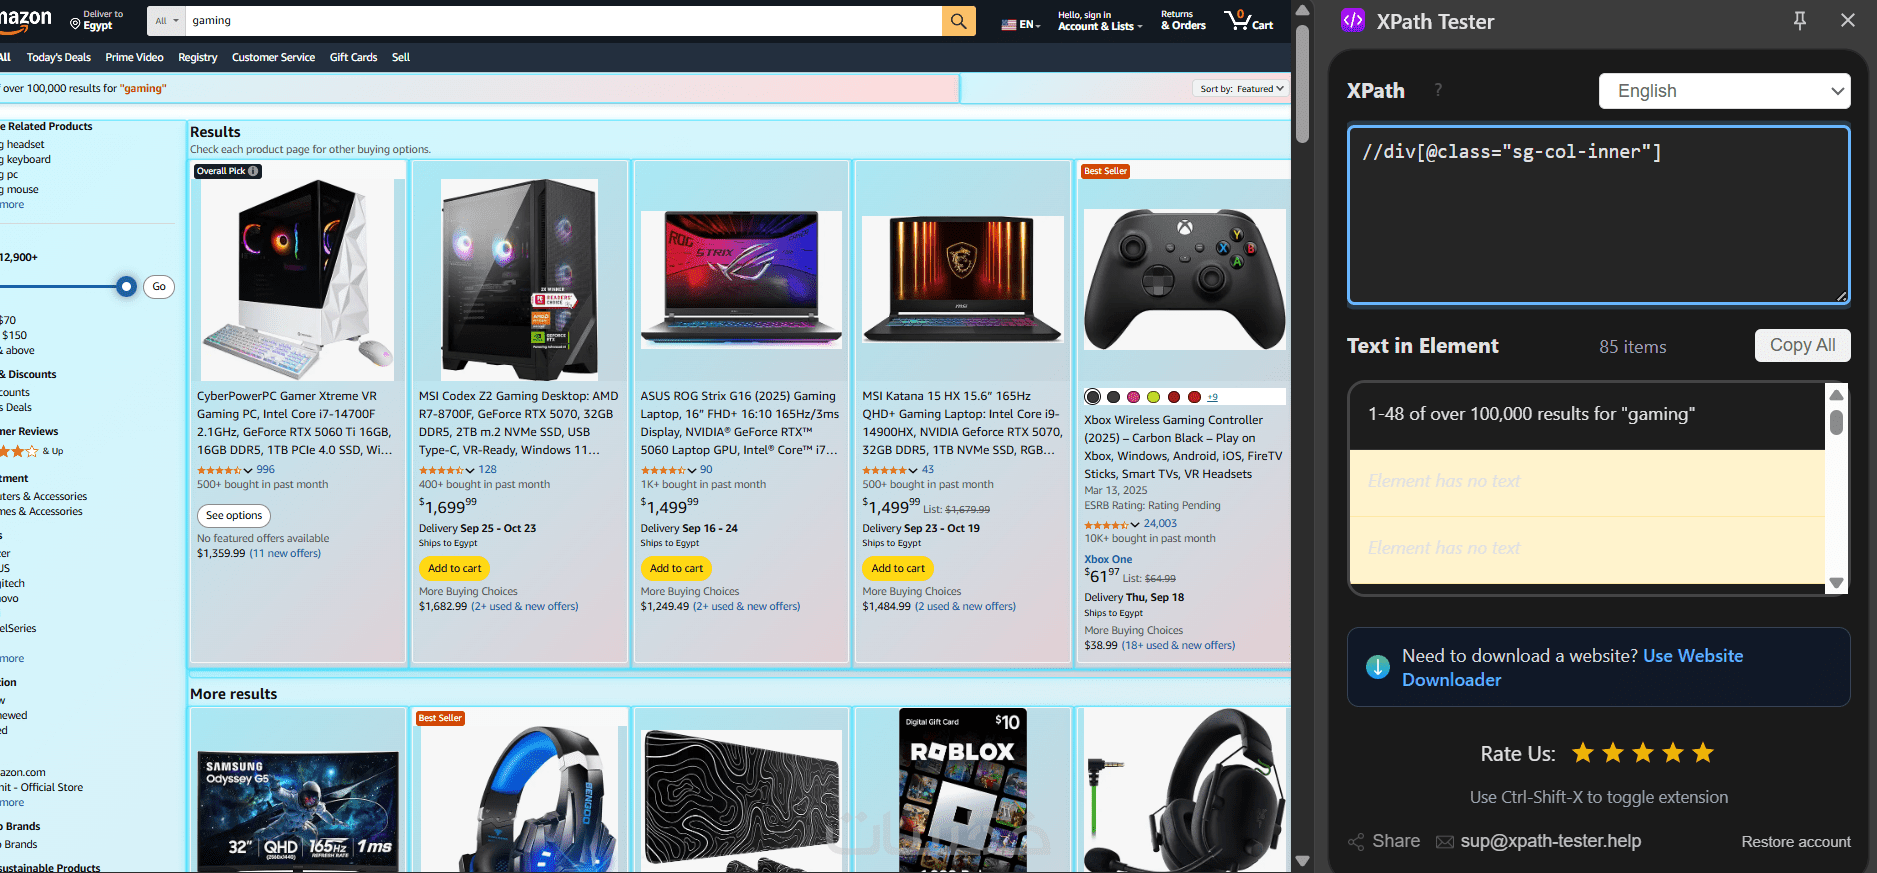Click Restore account link

(1796, 842)
